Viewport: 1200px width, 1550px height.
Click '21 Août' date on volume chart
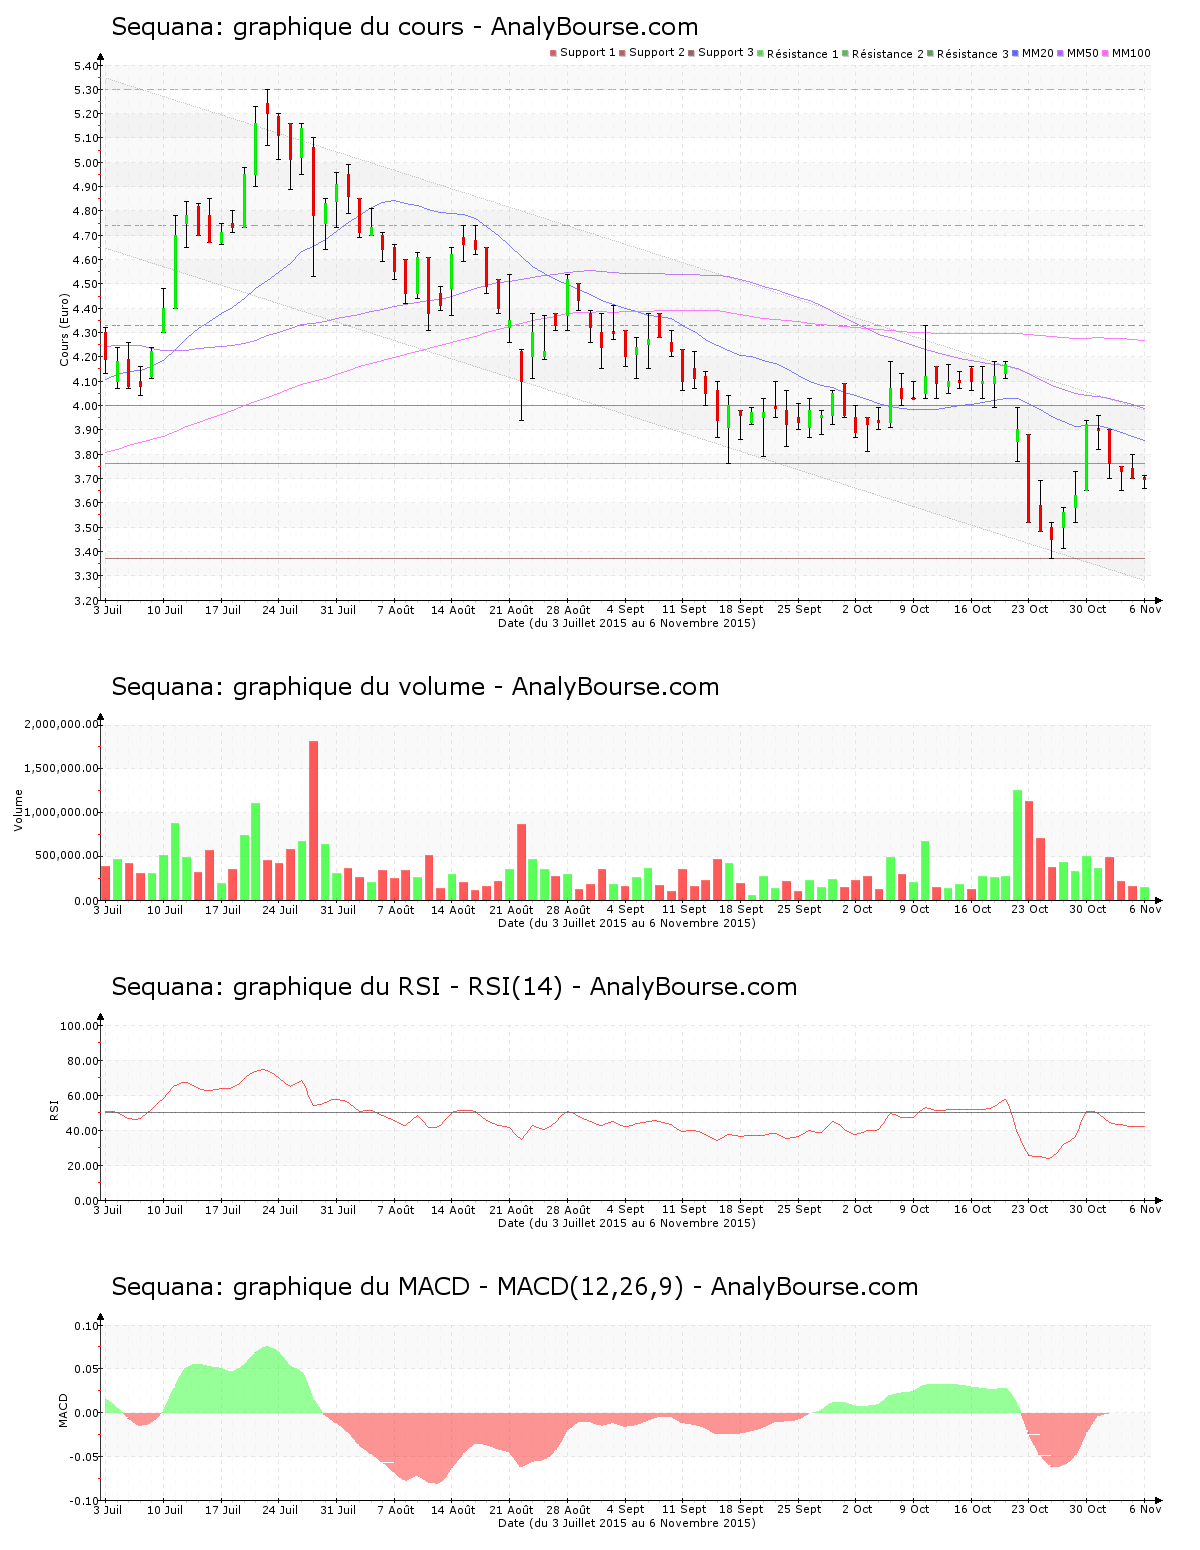[511, 910]
